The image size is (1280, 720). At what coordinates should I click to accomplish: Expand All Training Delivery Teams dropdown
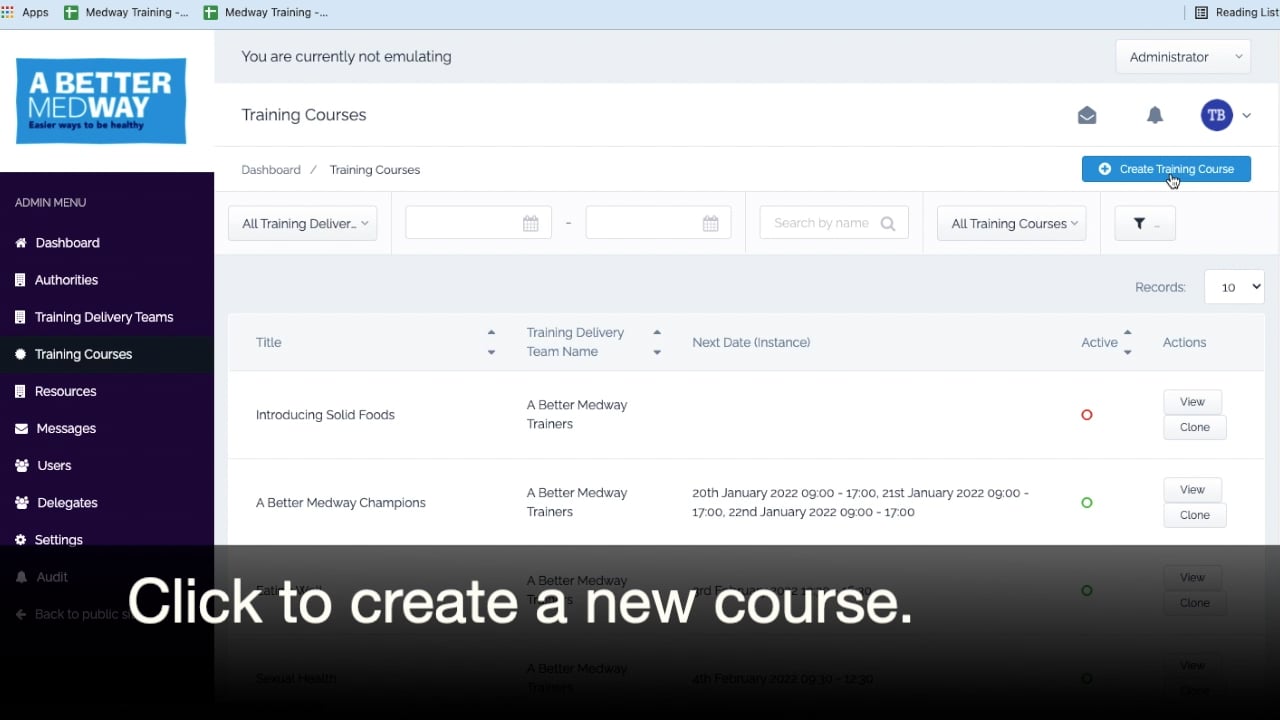[x=303, y=224]
